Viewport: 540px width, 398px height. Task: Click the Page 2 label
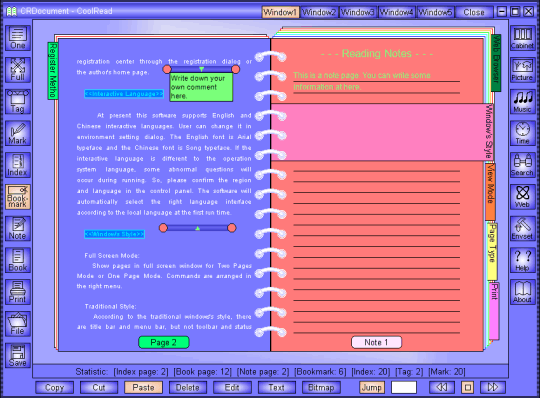164,342
